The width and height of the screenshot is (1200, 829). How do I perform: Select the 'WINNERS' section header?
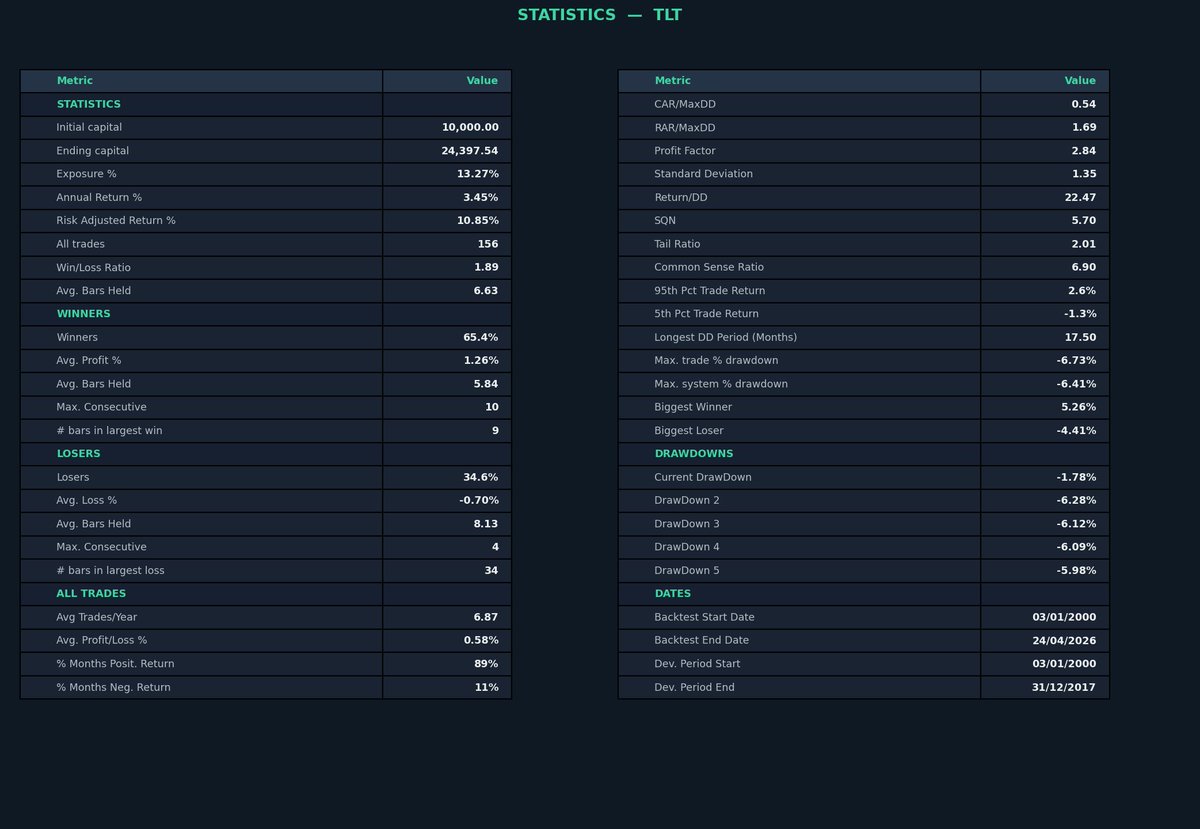tap(83, 314)
